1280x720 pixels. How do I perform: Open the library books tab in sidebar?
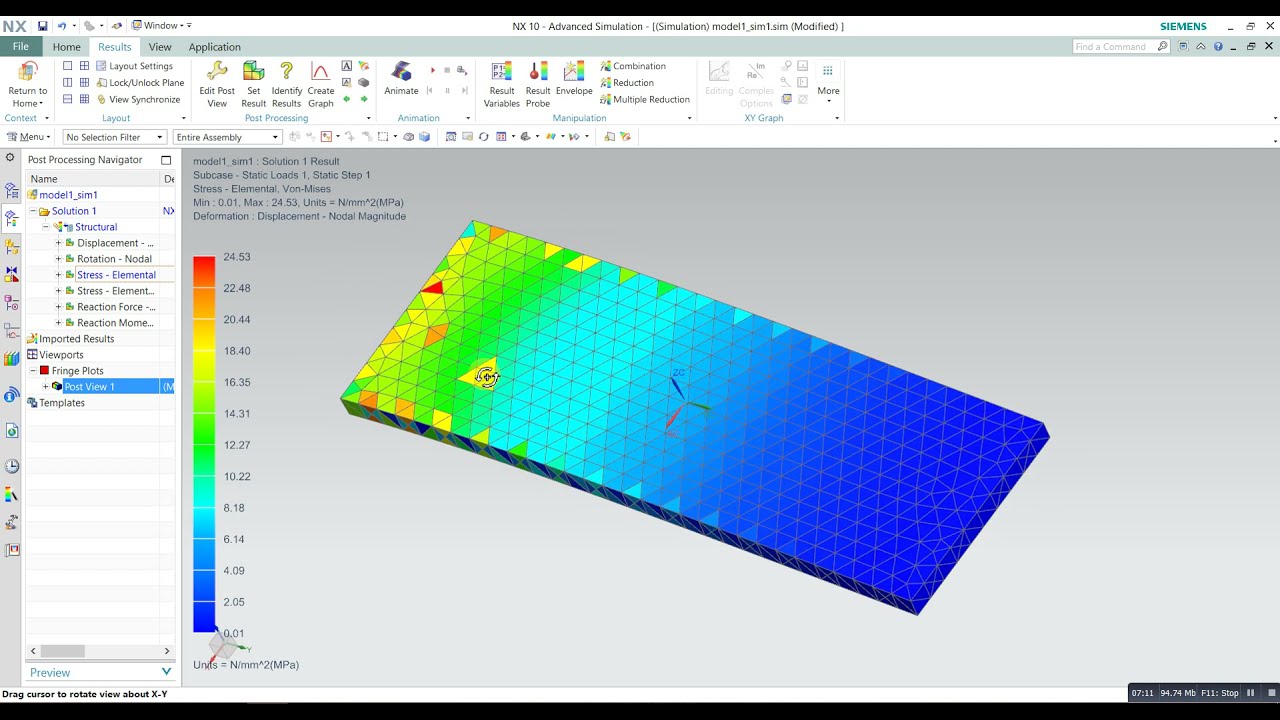click(x=12, y=358)
